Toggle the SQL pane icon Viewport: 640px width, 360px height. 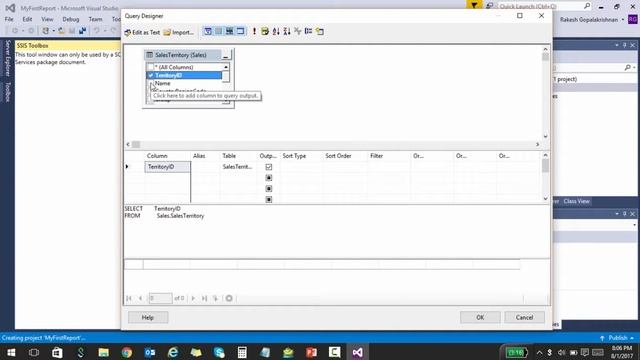(x=229, y=31)
